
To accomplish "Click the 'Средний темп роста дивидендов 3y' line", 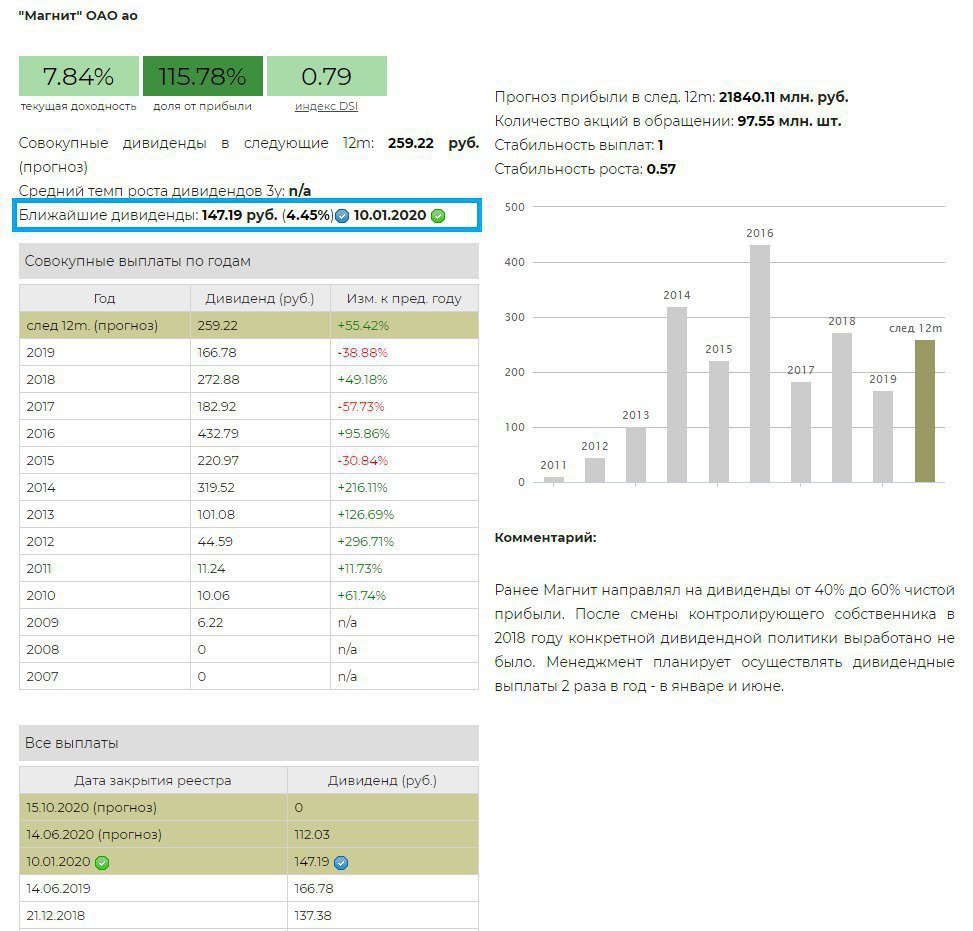I will pos(165,191).
